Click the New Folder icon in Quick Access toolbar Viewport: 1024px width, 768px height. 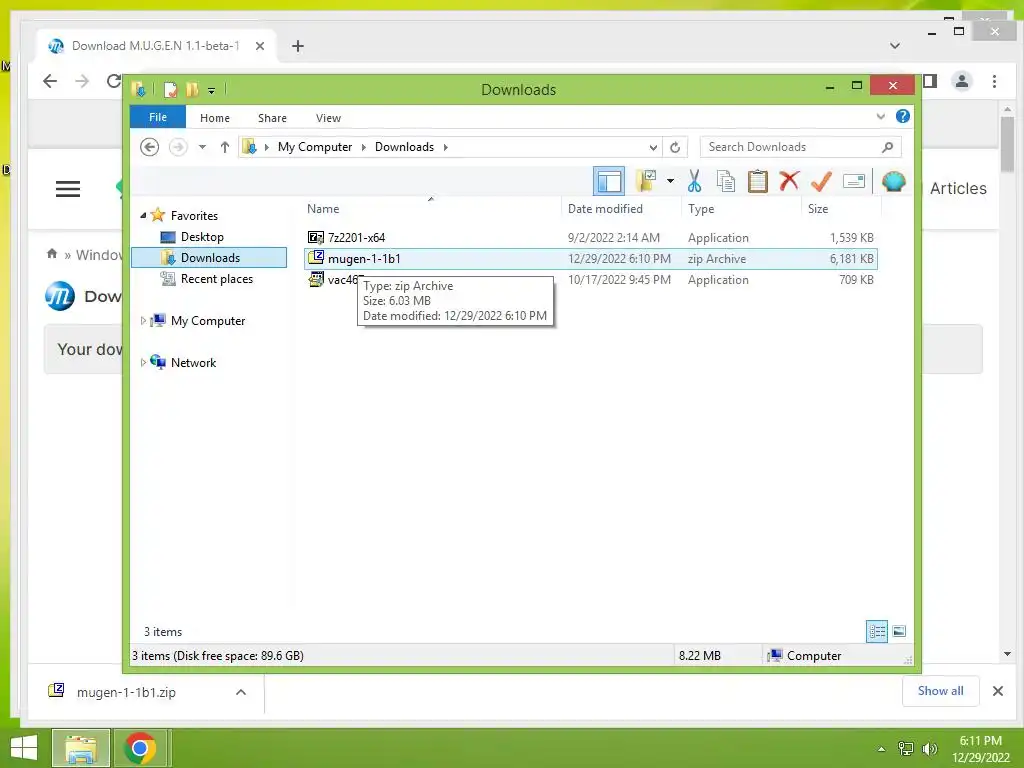coord(192,89)
